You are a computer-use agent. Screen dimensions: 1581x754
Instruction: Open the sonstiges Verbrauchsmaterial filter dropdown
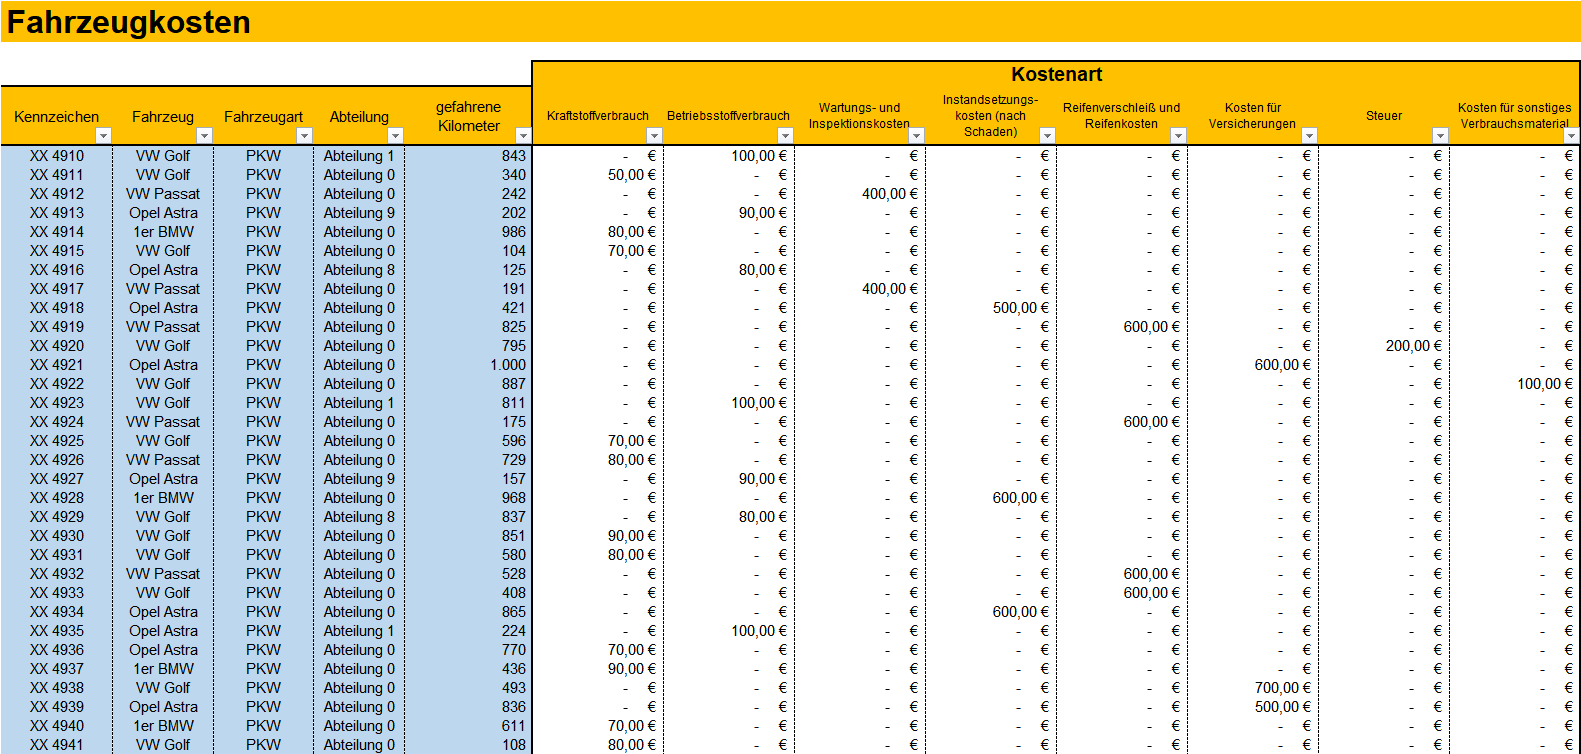click(x=1571, y=135)
